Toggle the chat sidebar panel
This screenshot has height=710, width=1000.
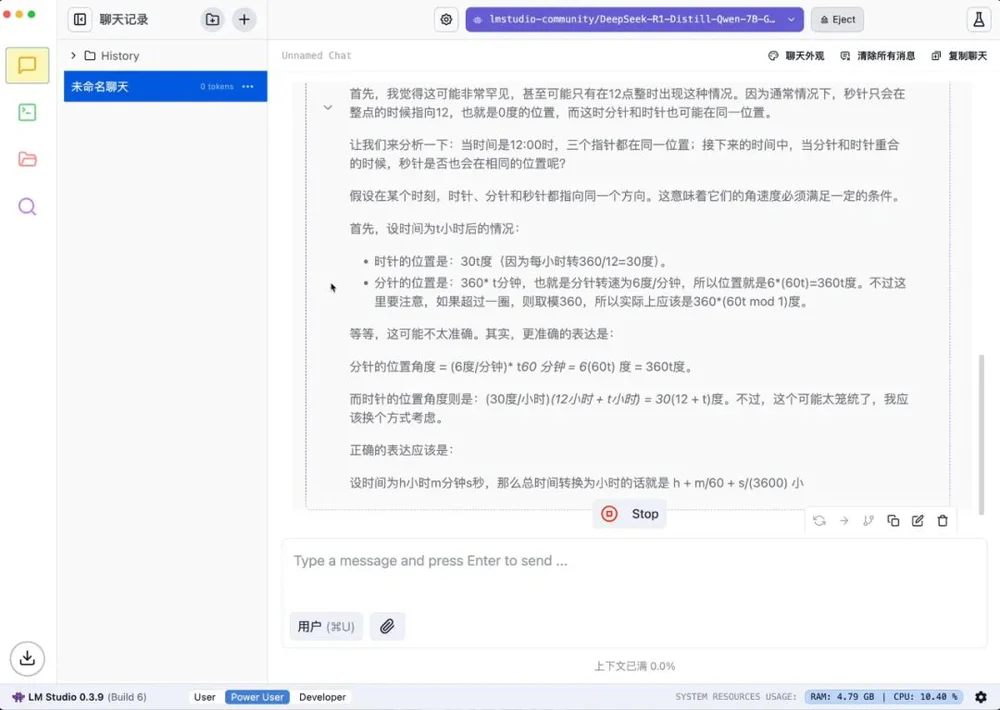click(80, 19)
